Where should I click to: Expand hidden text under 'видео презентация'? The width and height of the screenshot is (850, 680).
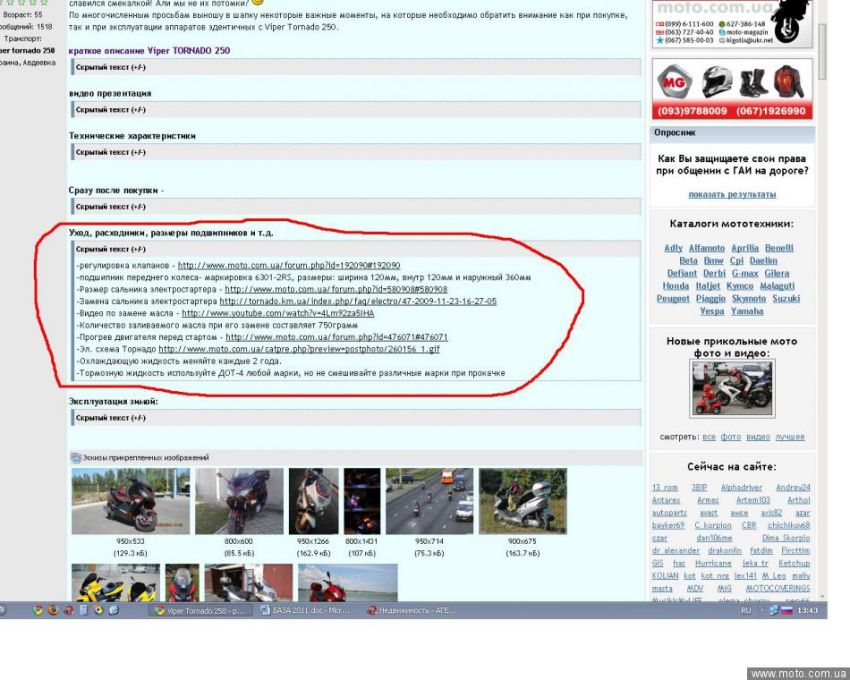pyautogui.click(x=111, y=109)
